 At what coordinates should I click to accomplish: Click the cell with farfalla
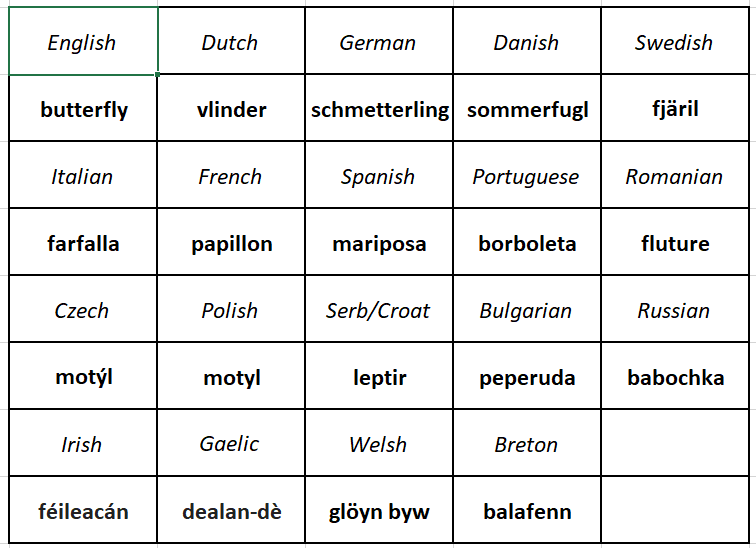[83, 243]
